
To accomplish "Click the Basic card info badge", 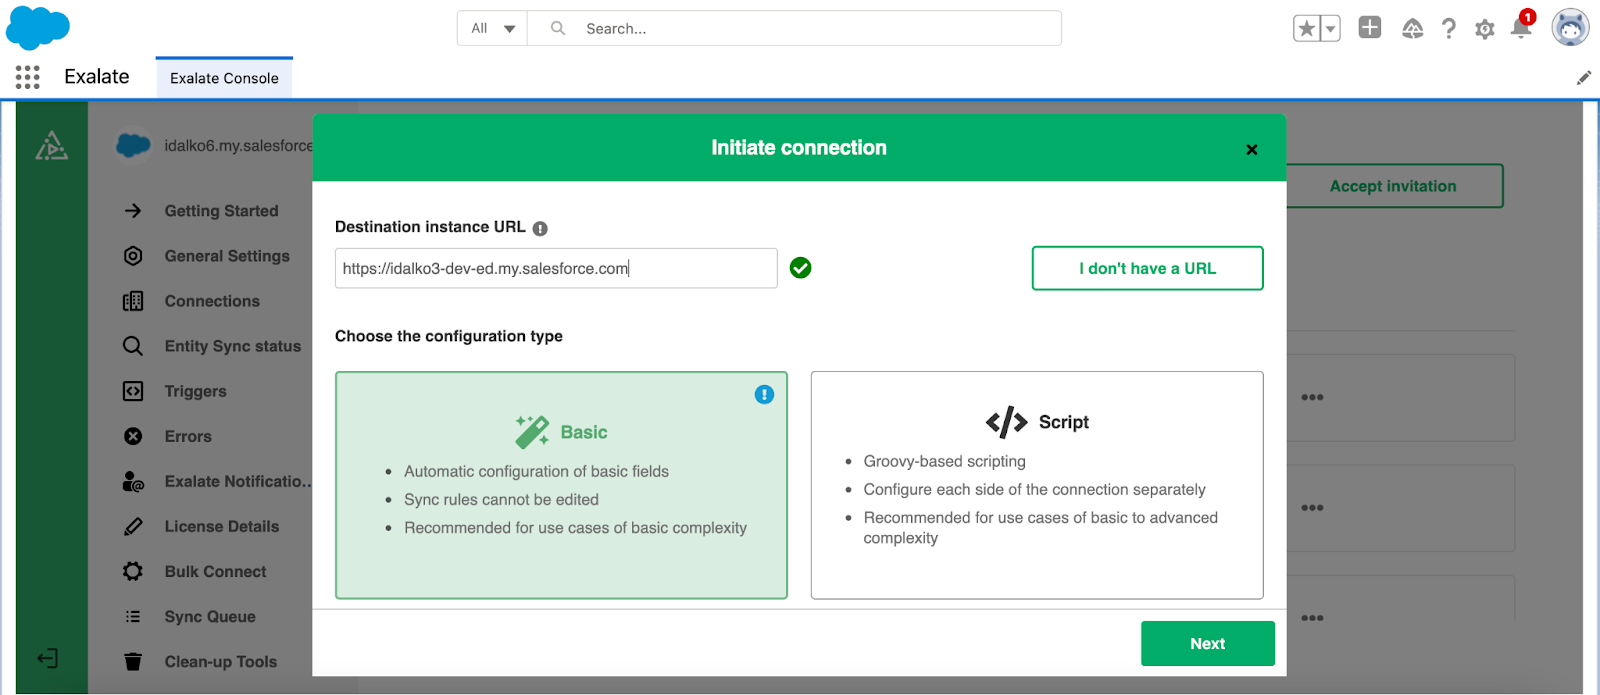I will click(764, 395).
